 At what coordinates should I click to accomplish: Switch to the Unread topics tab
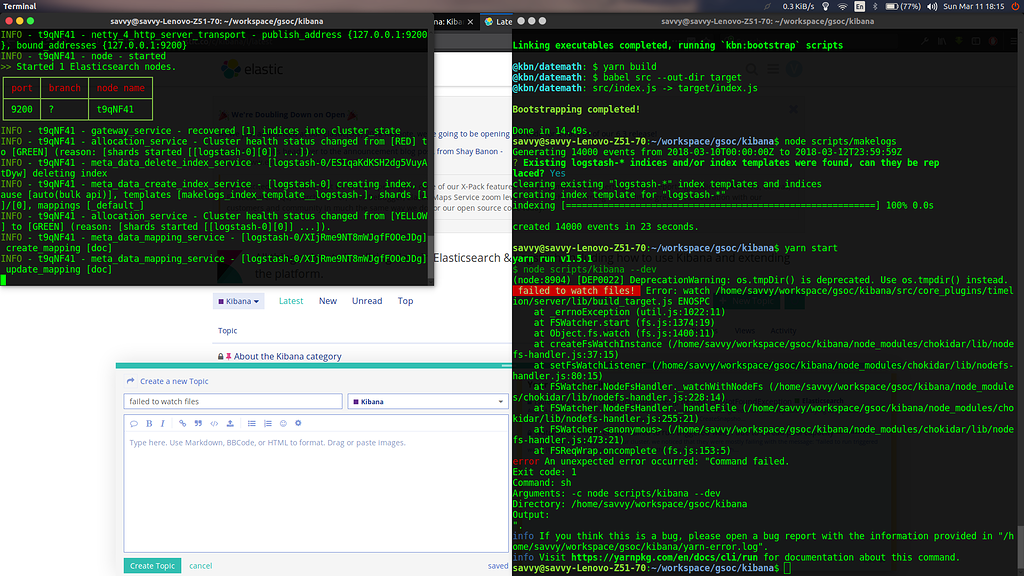click(367, 301)
